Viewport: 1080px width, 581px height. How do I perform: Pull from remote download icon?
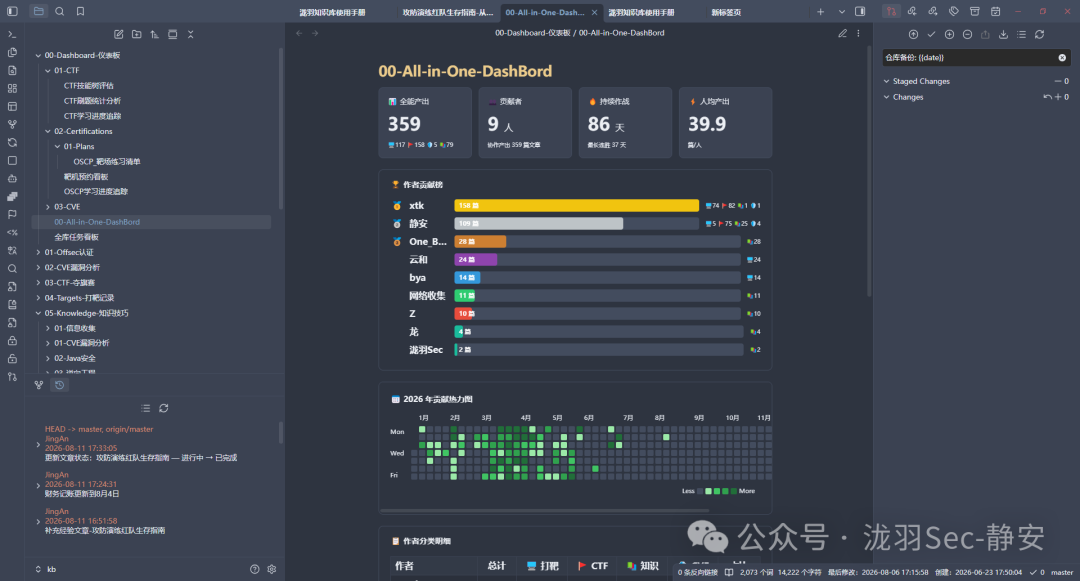pyautogui.click(x=1003, y=34)
